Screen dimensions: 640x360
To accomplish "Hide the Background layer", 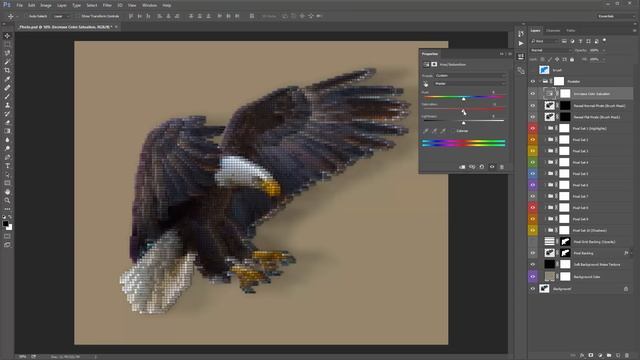I will [533, 289].
